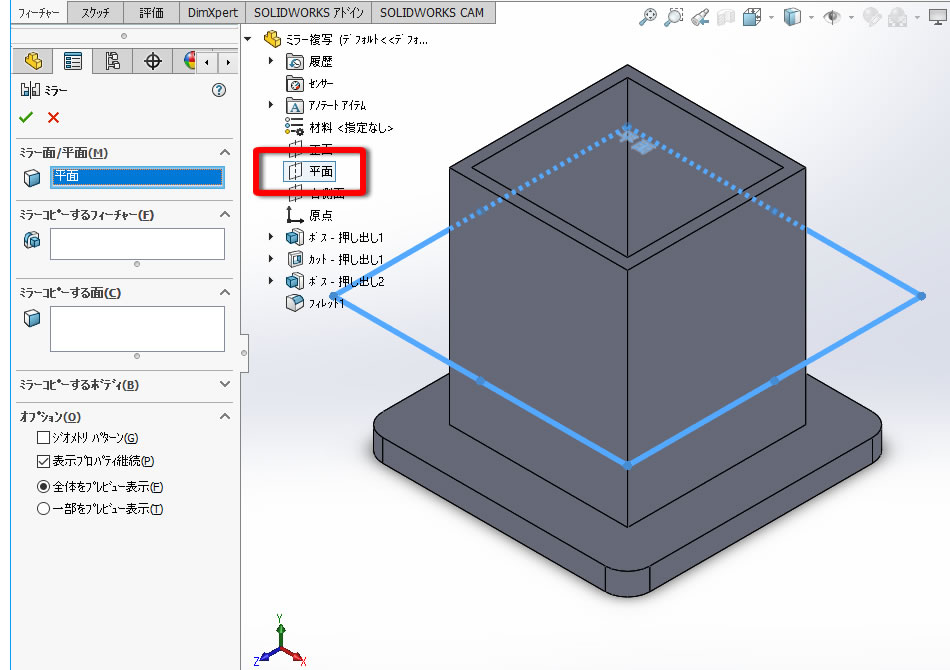The width and height of the screenshot is (950, 670).
Task: Expand the アノテート アイテム tree node
Action: click(271, 105)
